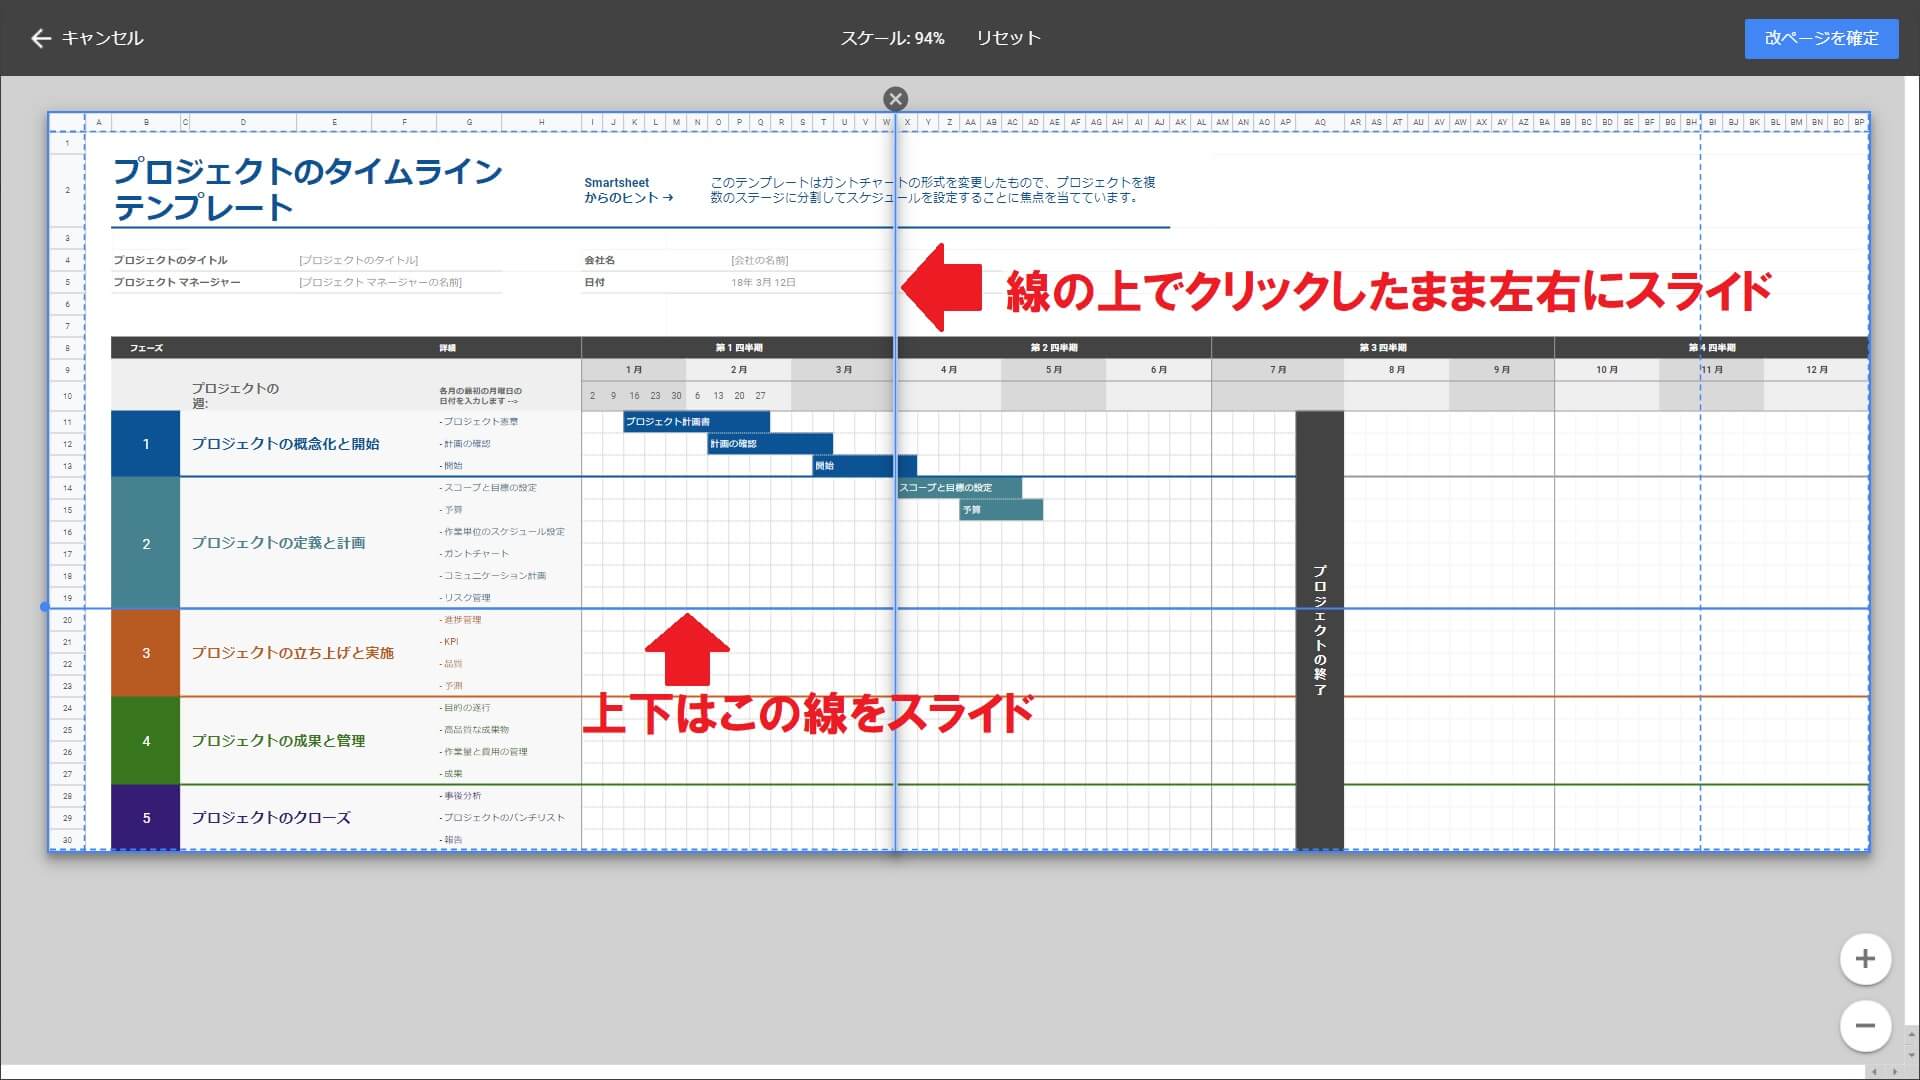Screen dimensions: 1920x1080
Task: Click the 4月 month cell
Action: coord(949,370)
